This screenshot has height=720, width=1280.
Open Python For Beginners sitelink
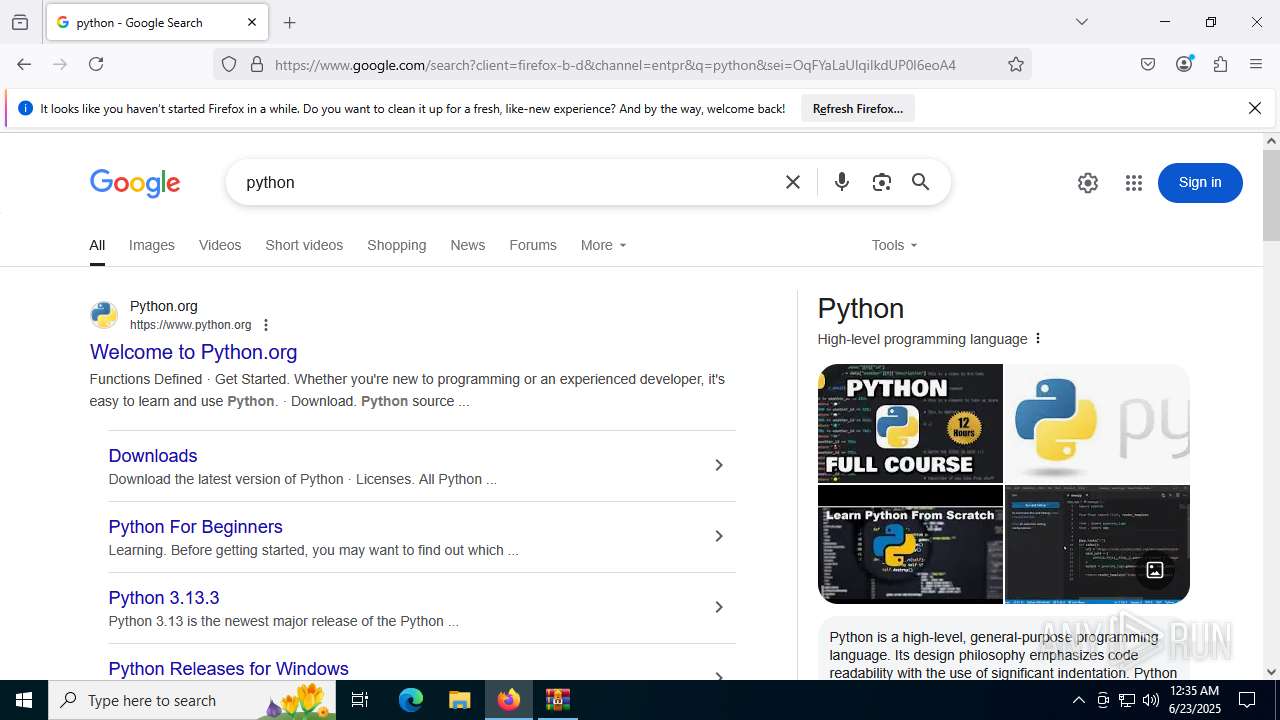tap(195, 527)
